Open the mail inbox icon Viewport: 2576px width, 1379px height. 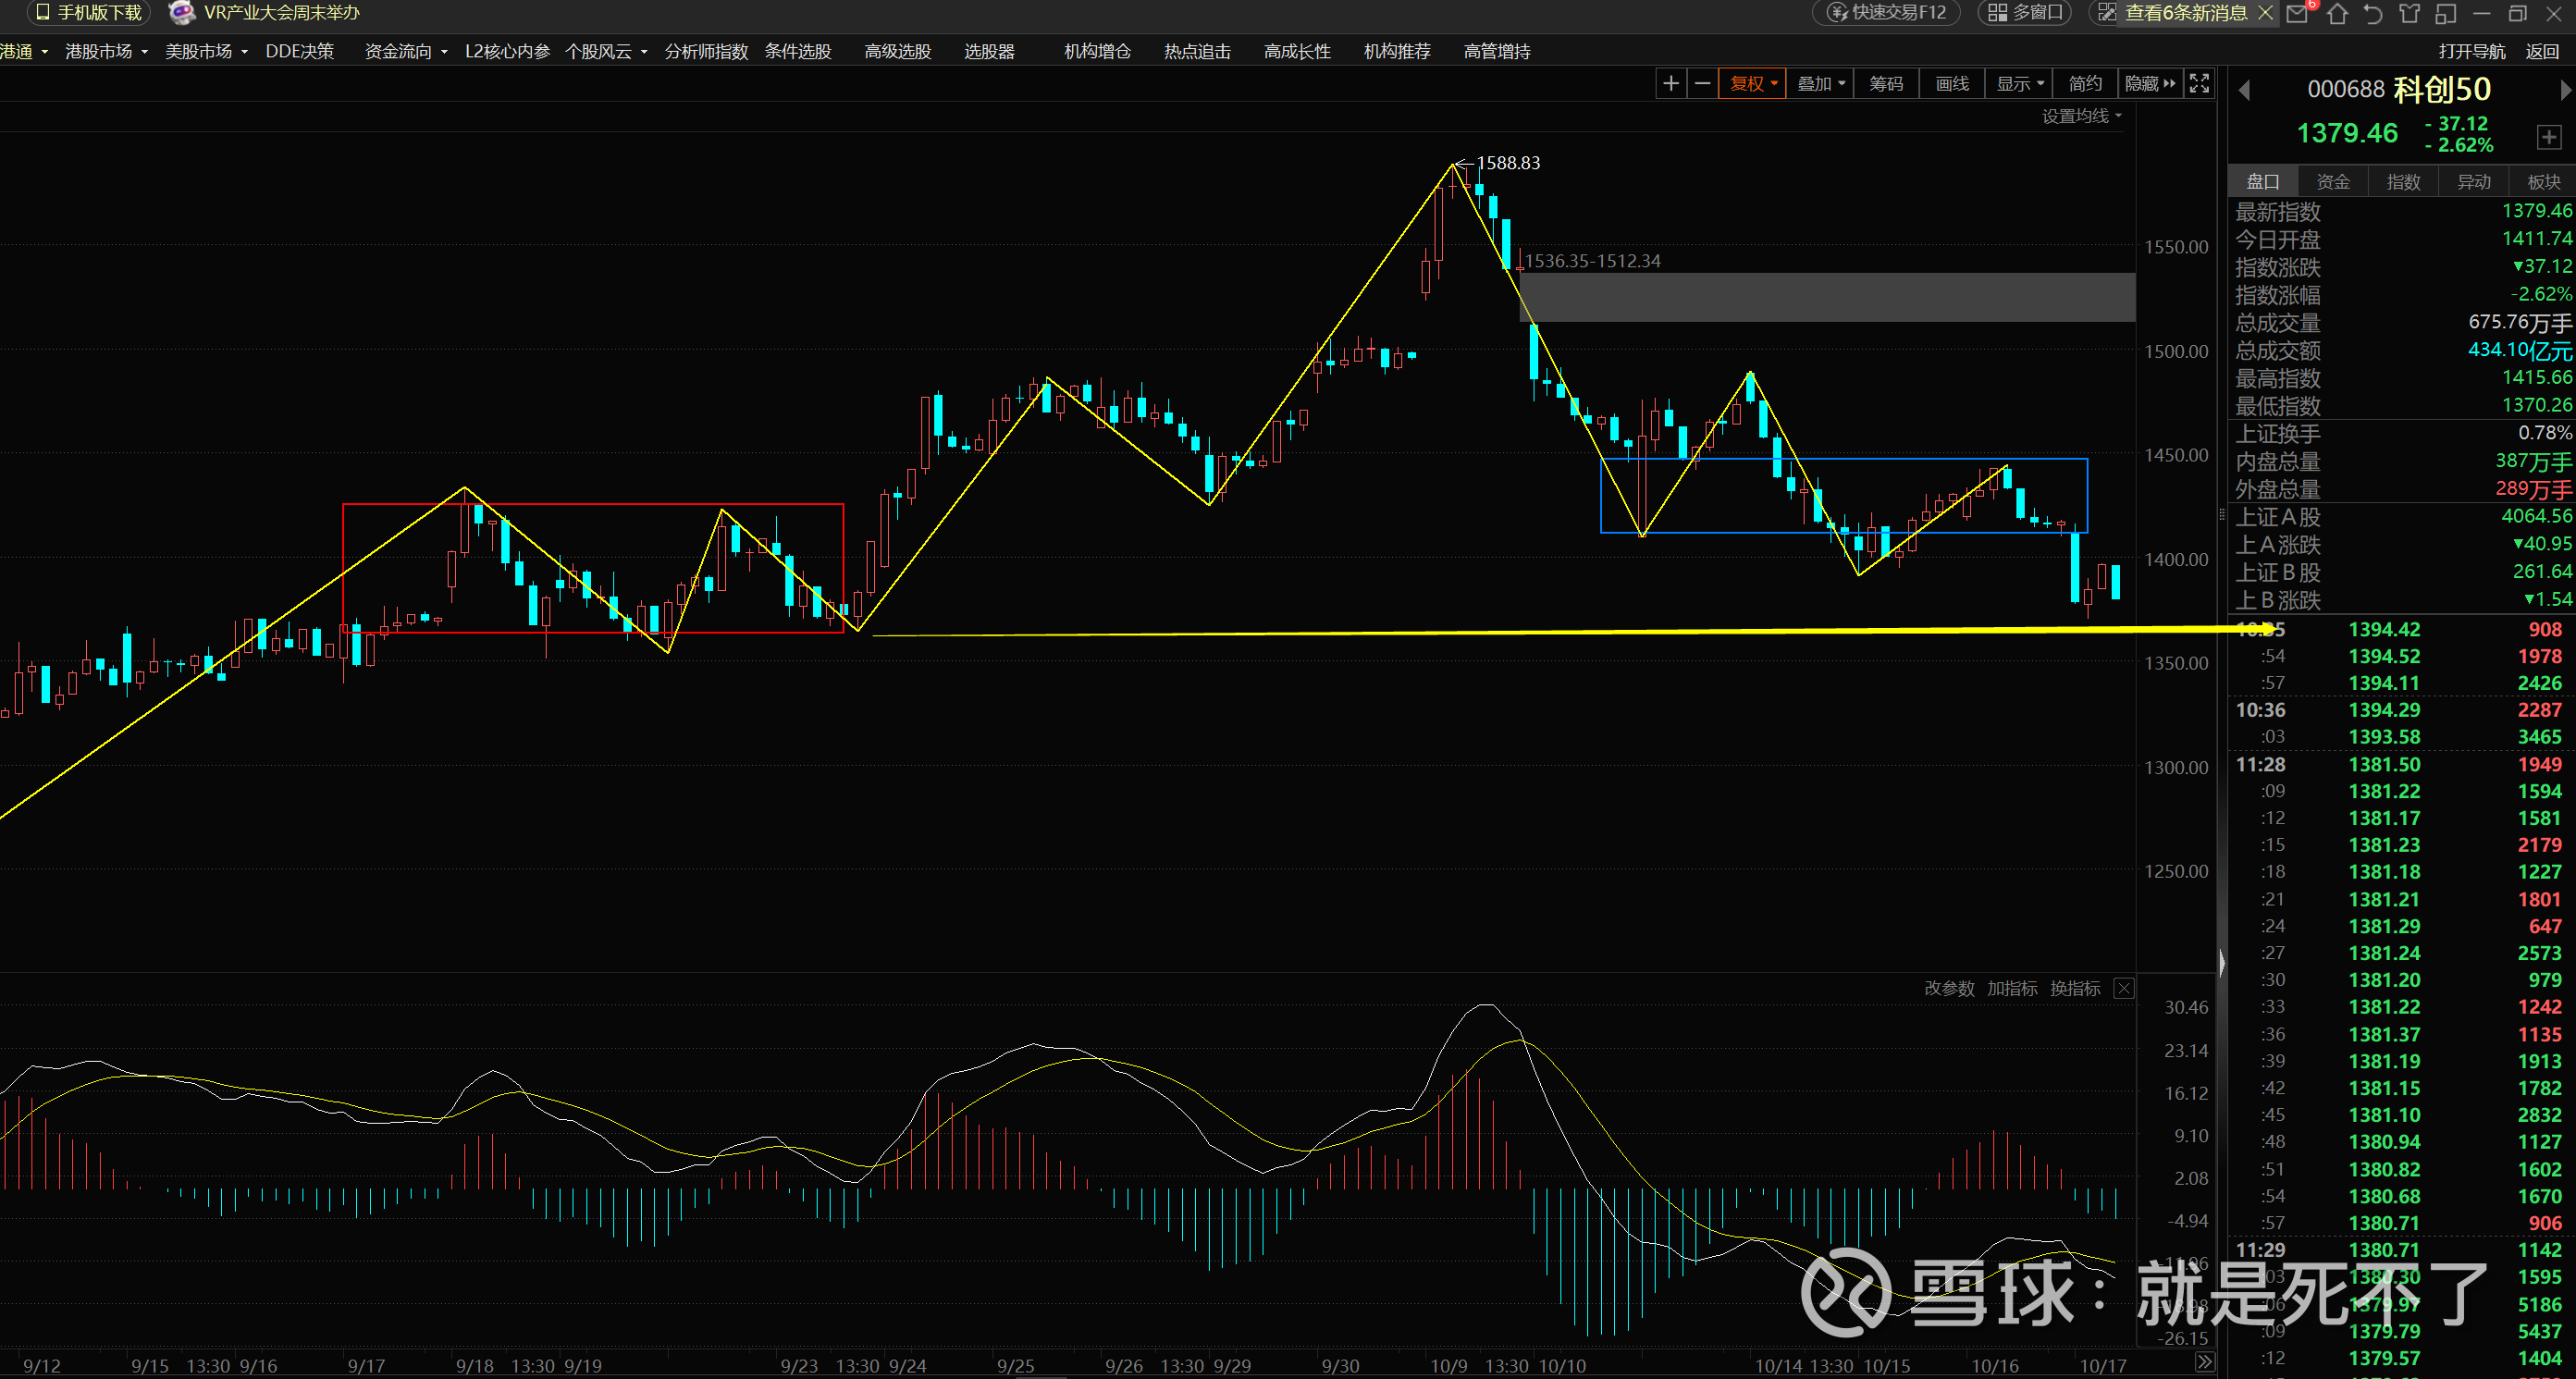tap(2297, 13)
